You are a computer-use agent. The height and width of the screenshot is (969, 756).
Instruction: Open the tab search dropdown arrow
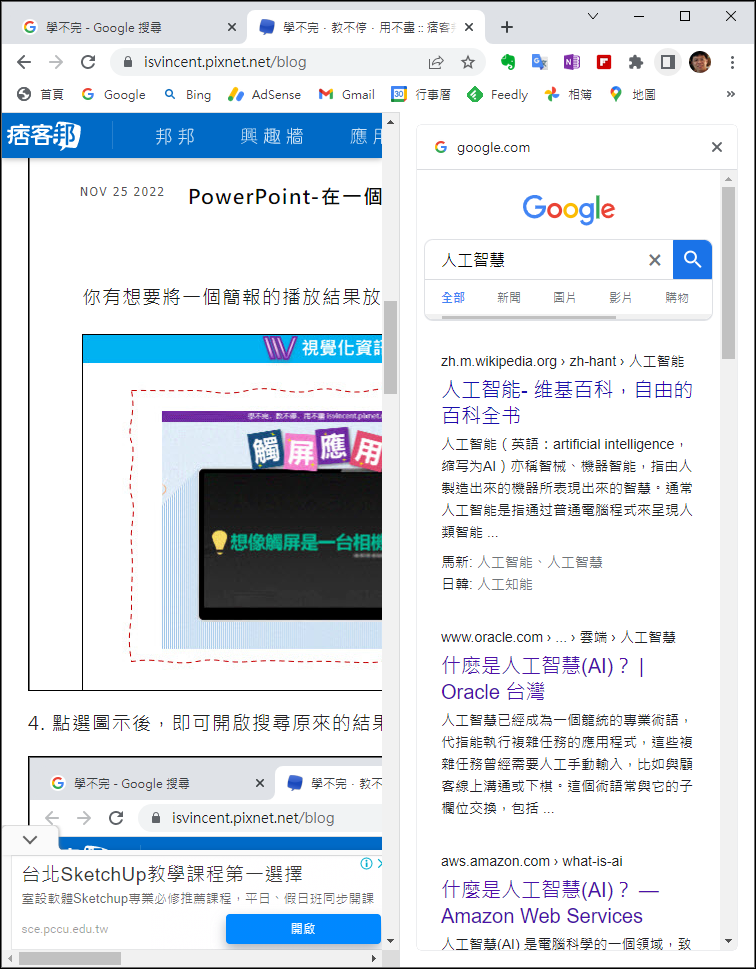(593, 17)
